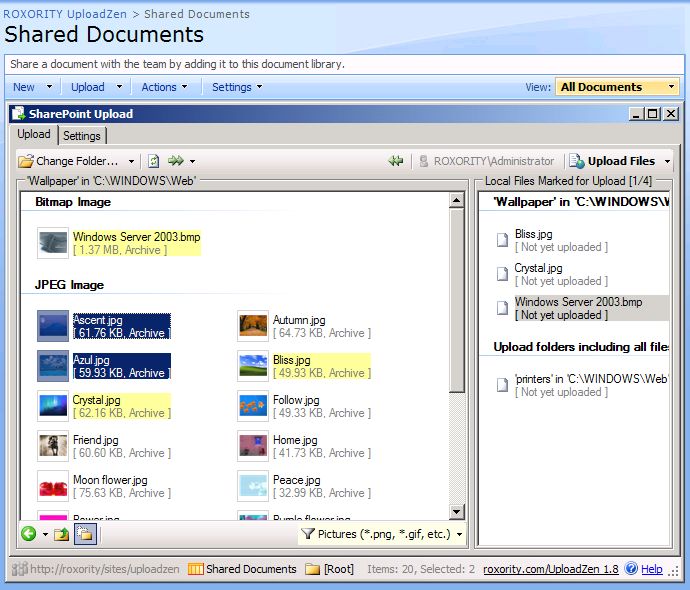Open the New dropdown menu

tap(33, 87)
